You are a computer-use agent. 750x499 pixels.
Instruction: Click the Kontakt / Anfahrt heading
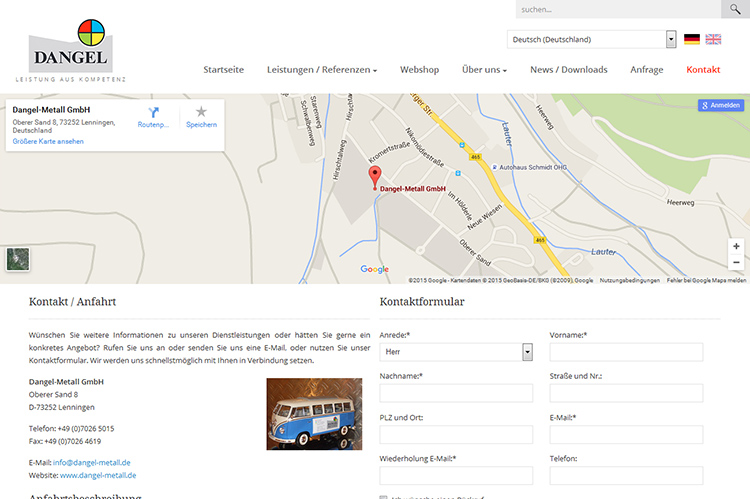point(72,302)
